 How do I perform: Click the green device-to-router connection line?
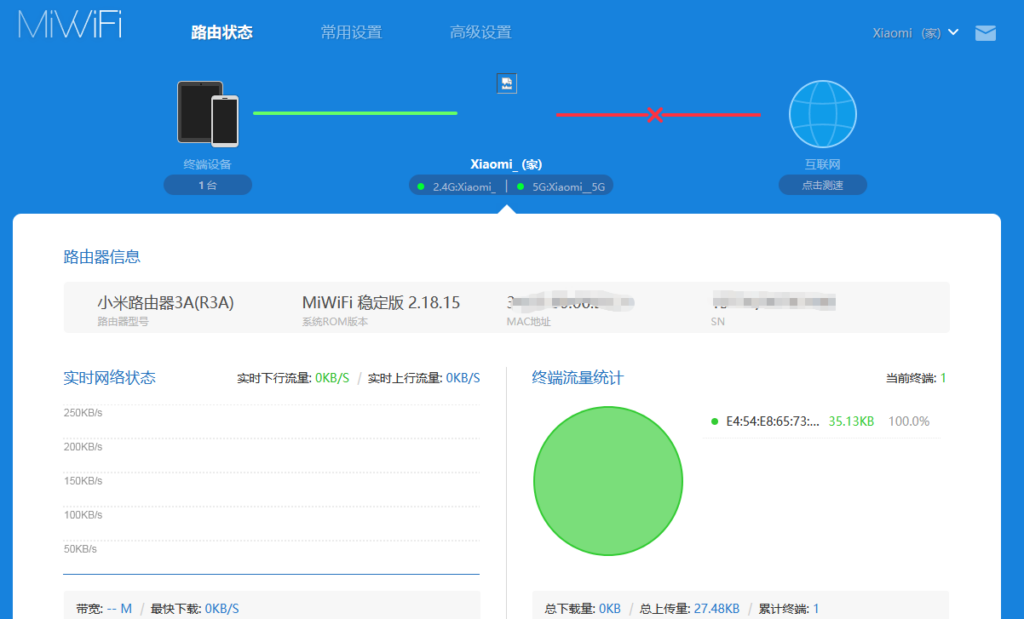click(355, 113)
